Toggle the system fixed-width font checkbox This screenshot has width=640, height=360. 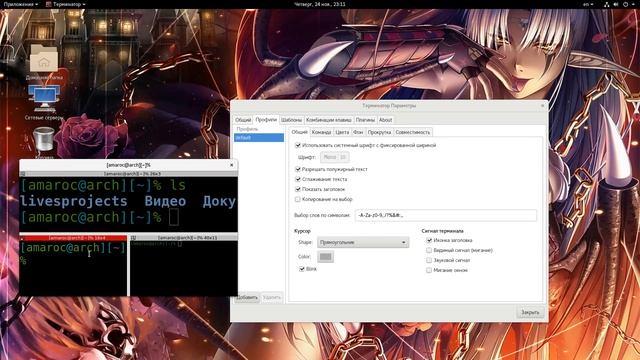click(298, 145)
